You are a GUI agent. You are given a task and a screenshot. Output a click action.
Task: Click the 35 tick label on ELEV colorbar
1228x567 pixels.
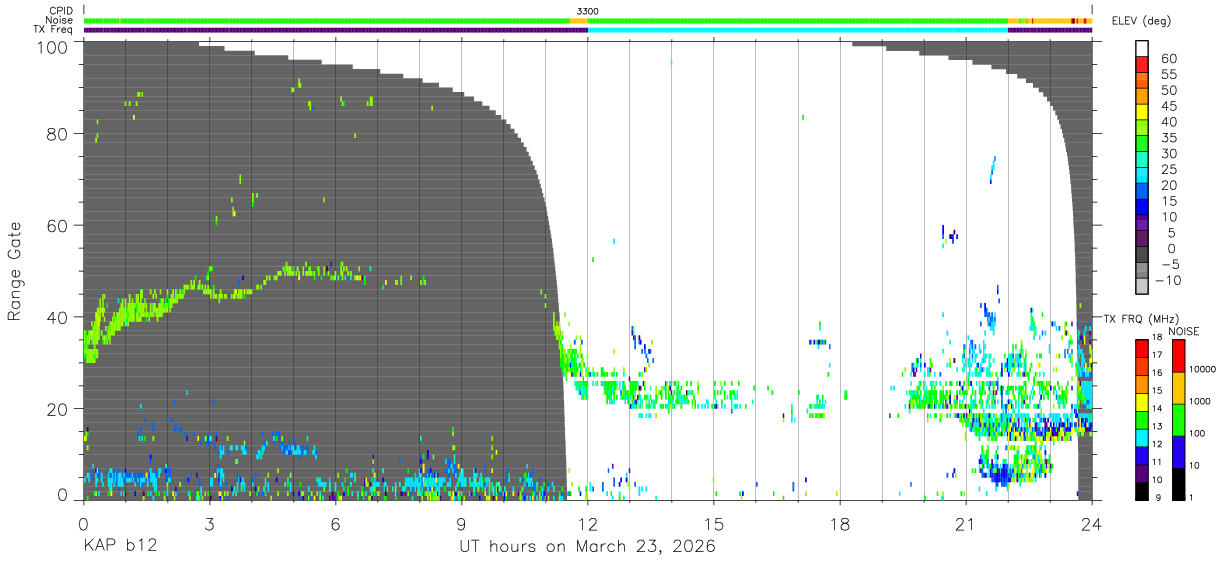(1167, 137)
